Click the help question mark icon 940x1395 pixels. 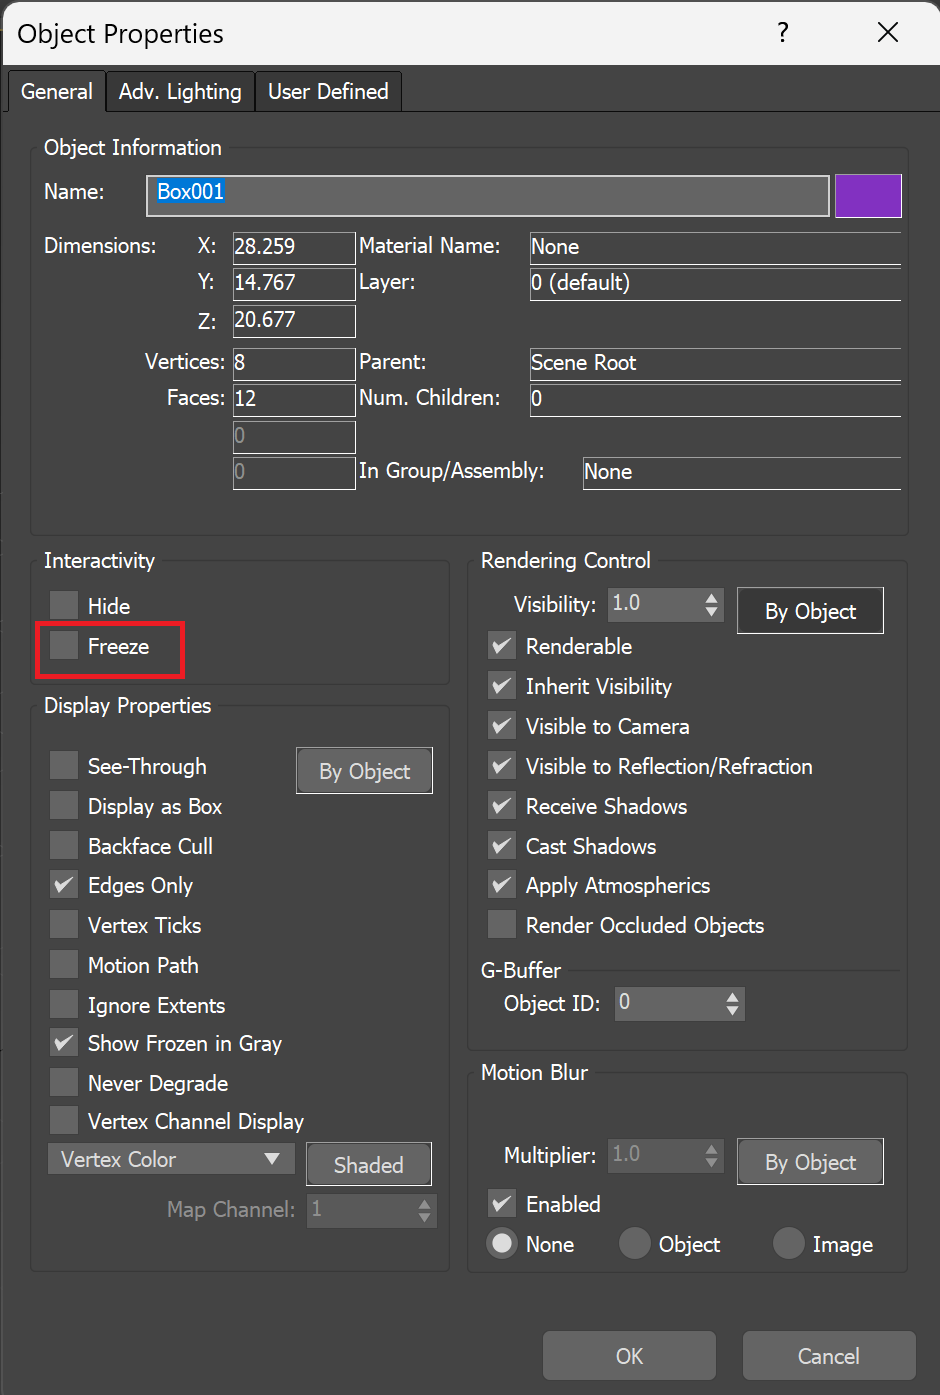pyautogui.click(x=783, y=33)
